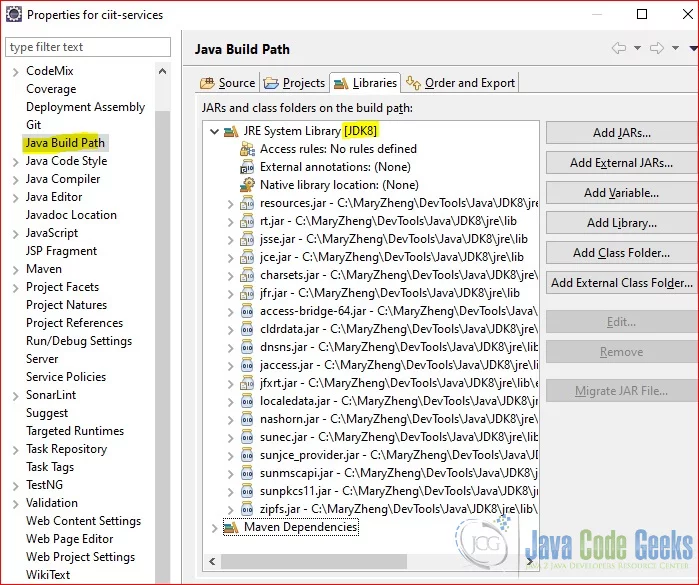Click the sidebar scroll up arrow
The width and height of the screenshot is (699, 585).
(x=163, y=71)
